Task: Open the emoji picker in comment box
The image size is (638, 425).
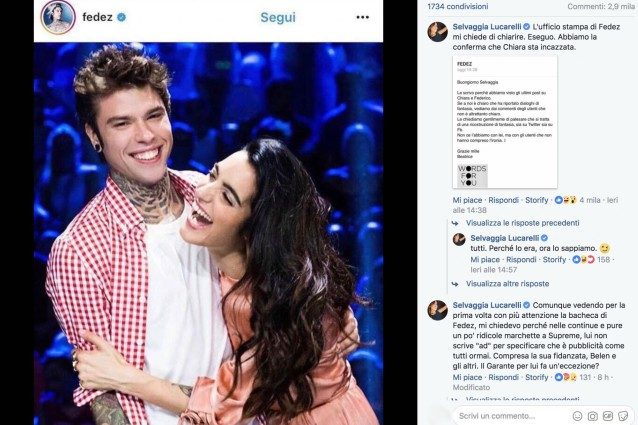Action: [x=577, y=416]
